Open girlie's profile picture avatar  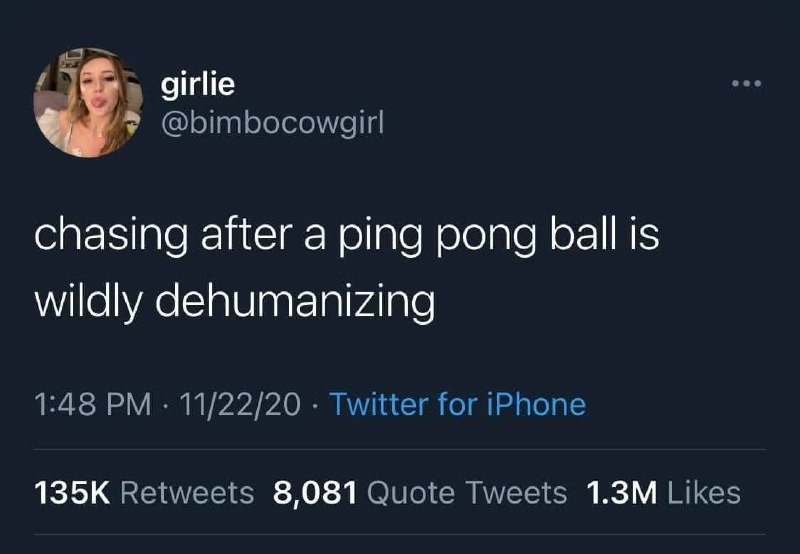pyautogui.click(x=88, y=102)
